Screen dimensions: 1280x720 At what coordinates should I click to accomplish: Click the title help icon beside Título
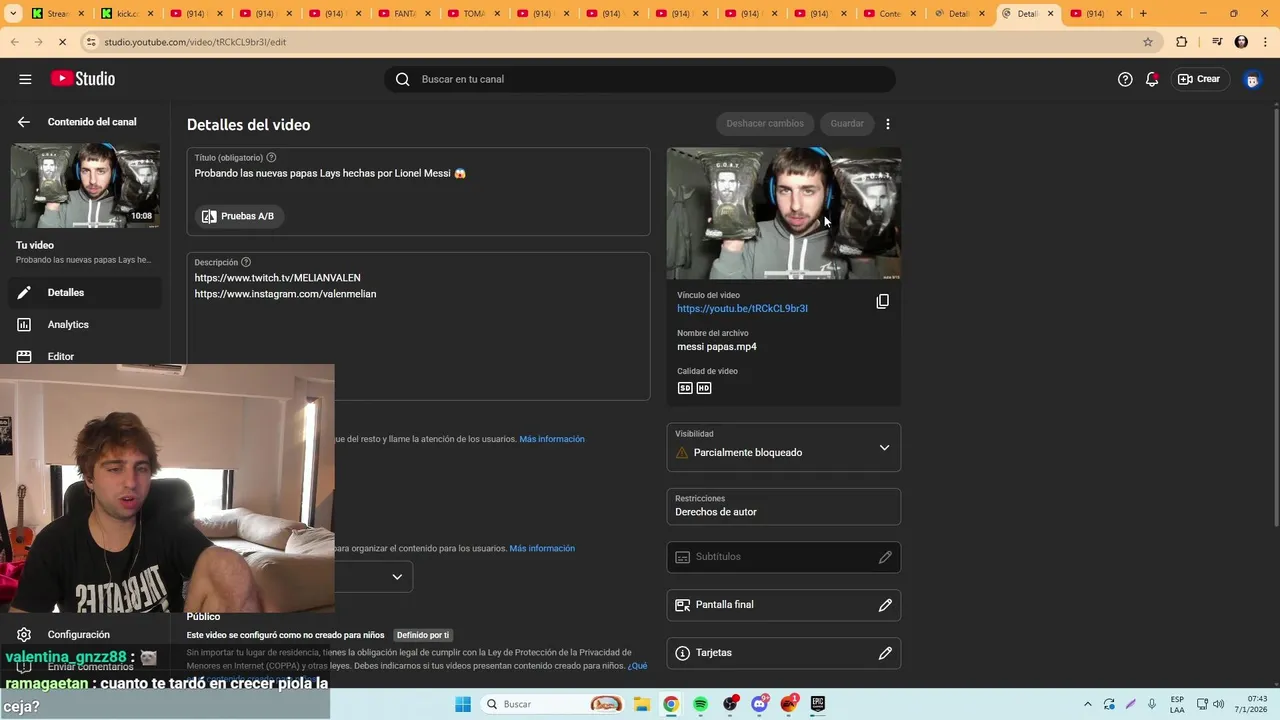(x=271, y=158)
